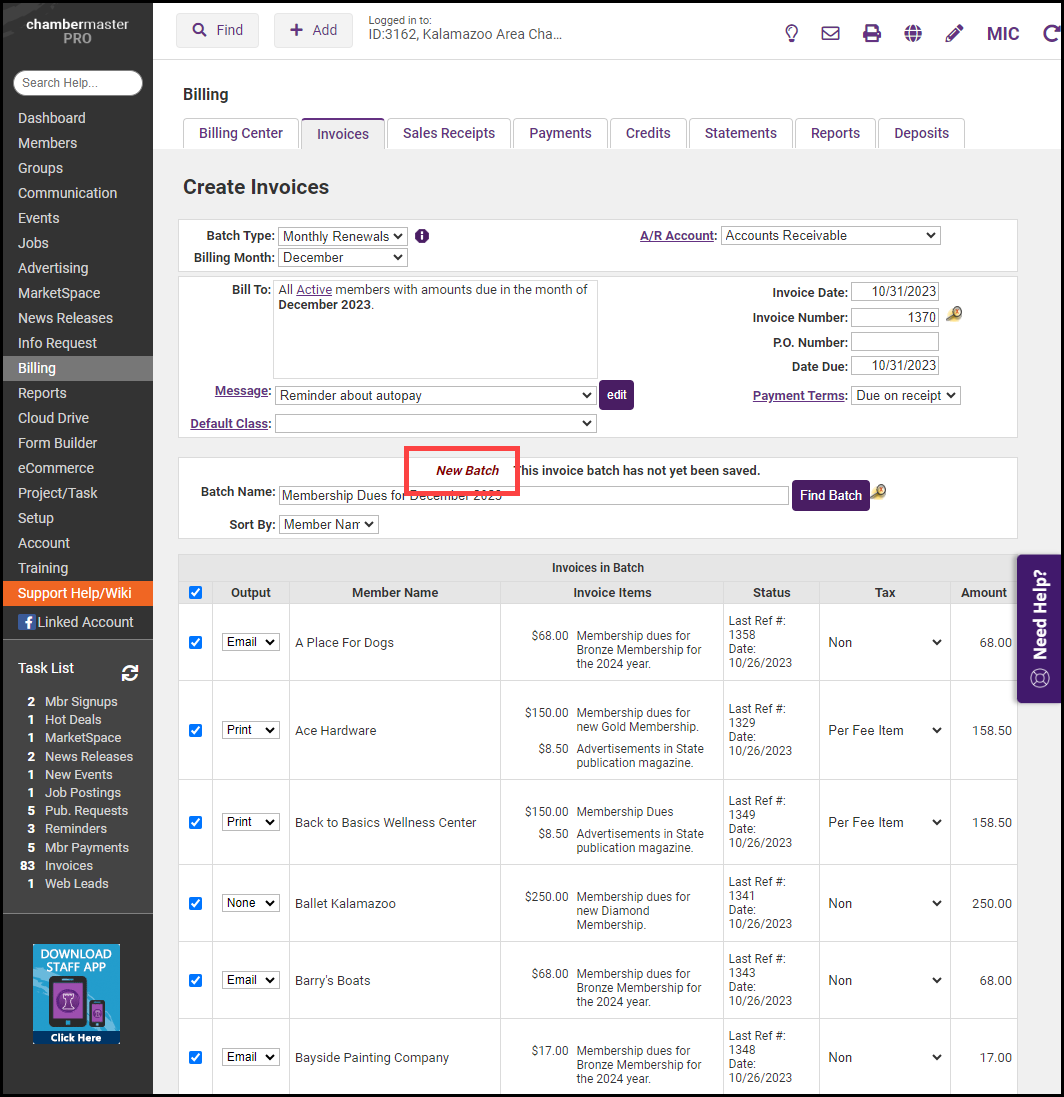
Task: Switch to the Sales Receipts tab
Action: point(448,133)
